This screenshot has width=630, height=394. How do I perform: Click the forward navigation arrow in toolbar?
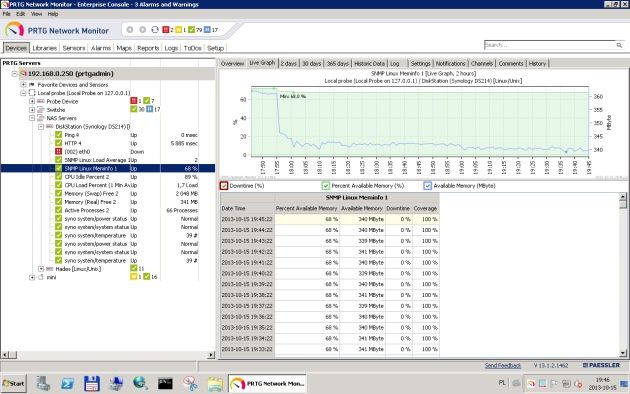[x=143, y=30]
